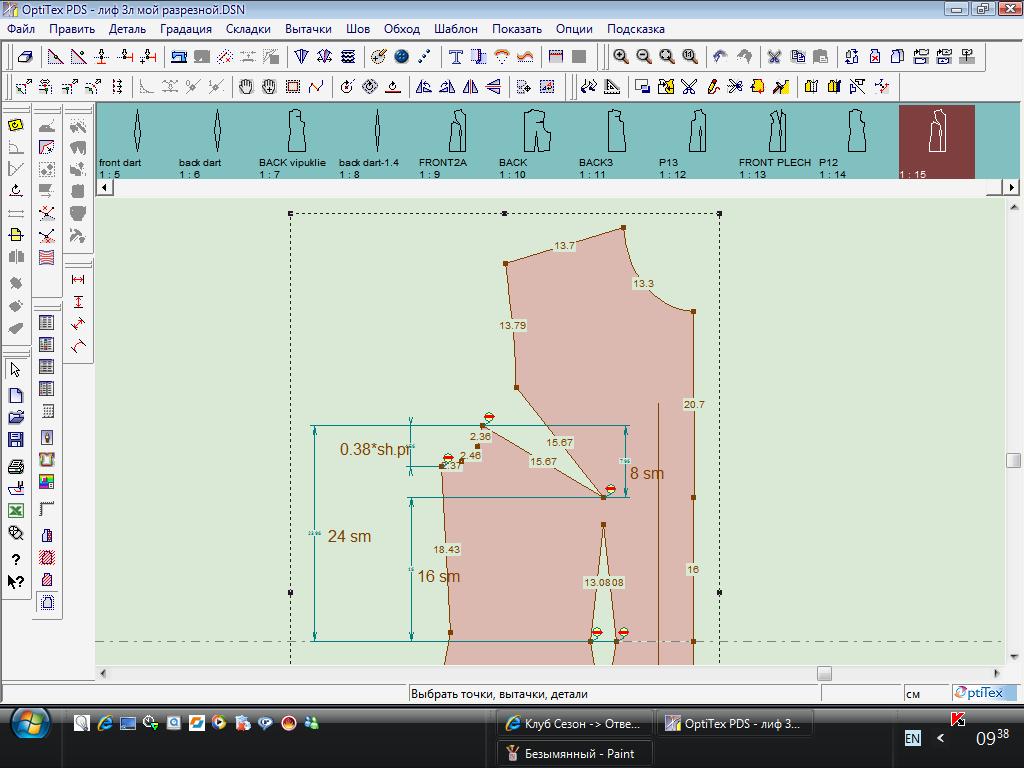
Task: Open the Градация menu
Action: point(186,29)
